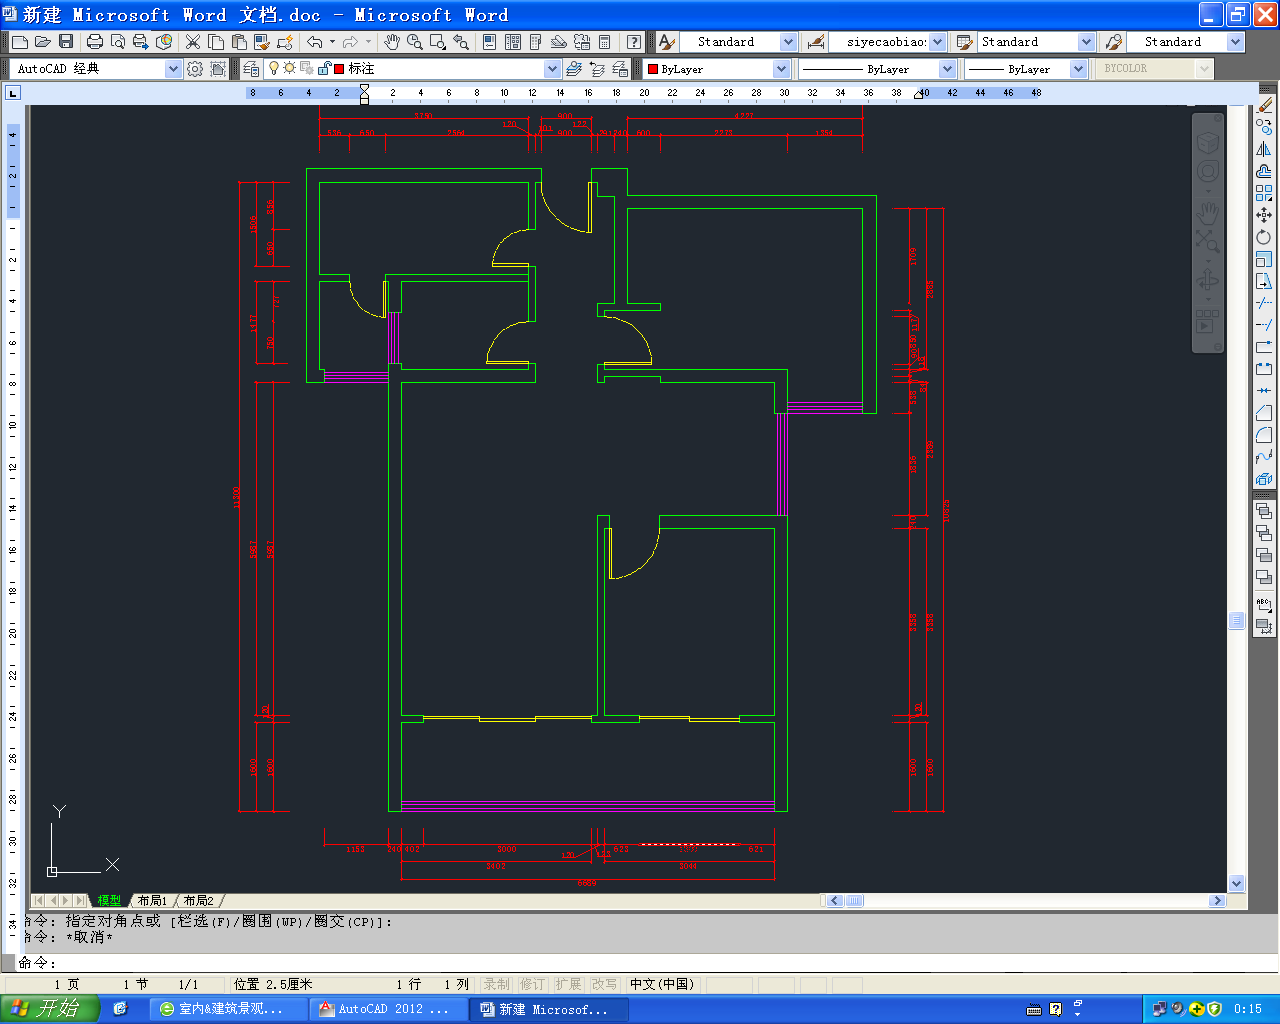Open the siyecaobiao dimension style dropdown
Screen dimensions: 1280x1024
click(937, 42)
